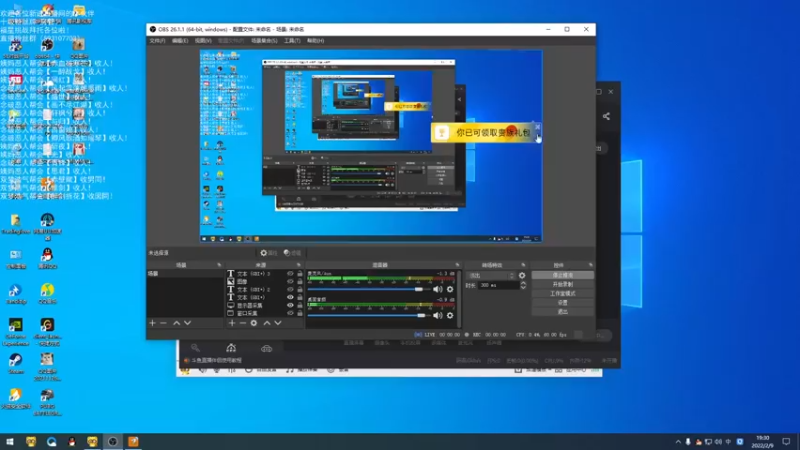The image size is (800, 450).
Task: Hide the 显示器采集 source
Action: pos(290,305)
